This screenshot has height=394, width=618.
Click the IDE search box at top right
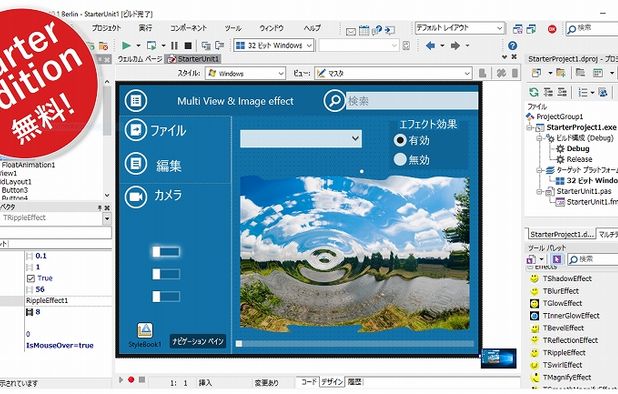(591, 28)
